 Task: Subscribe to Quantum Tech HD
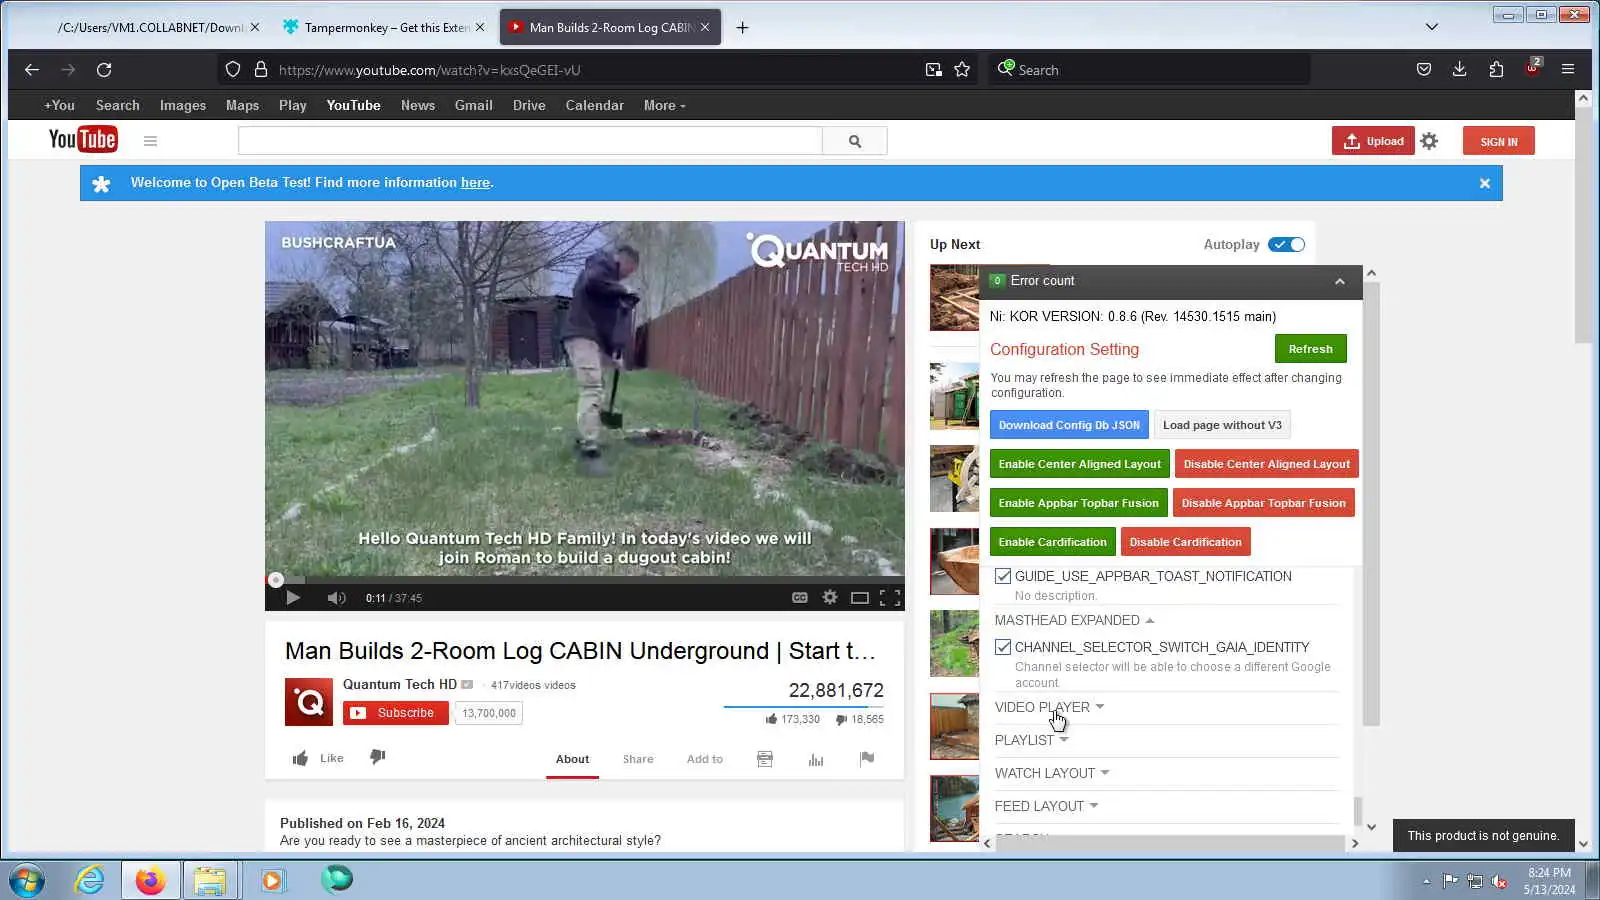point(396,713)
